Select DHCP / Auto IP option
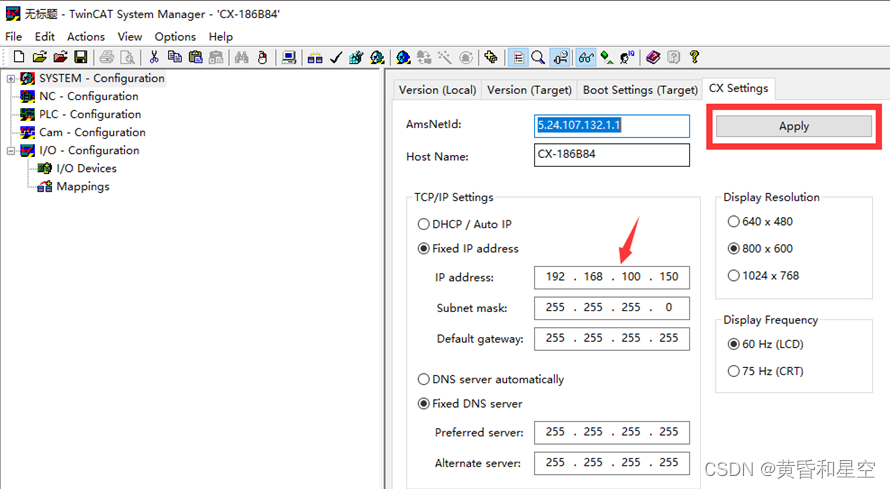Viewport: 890px width, 489px height. [x=464, y=224]
